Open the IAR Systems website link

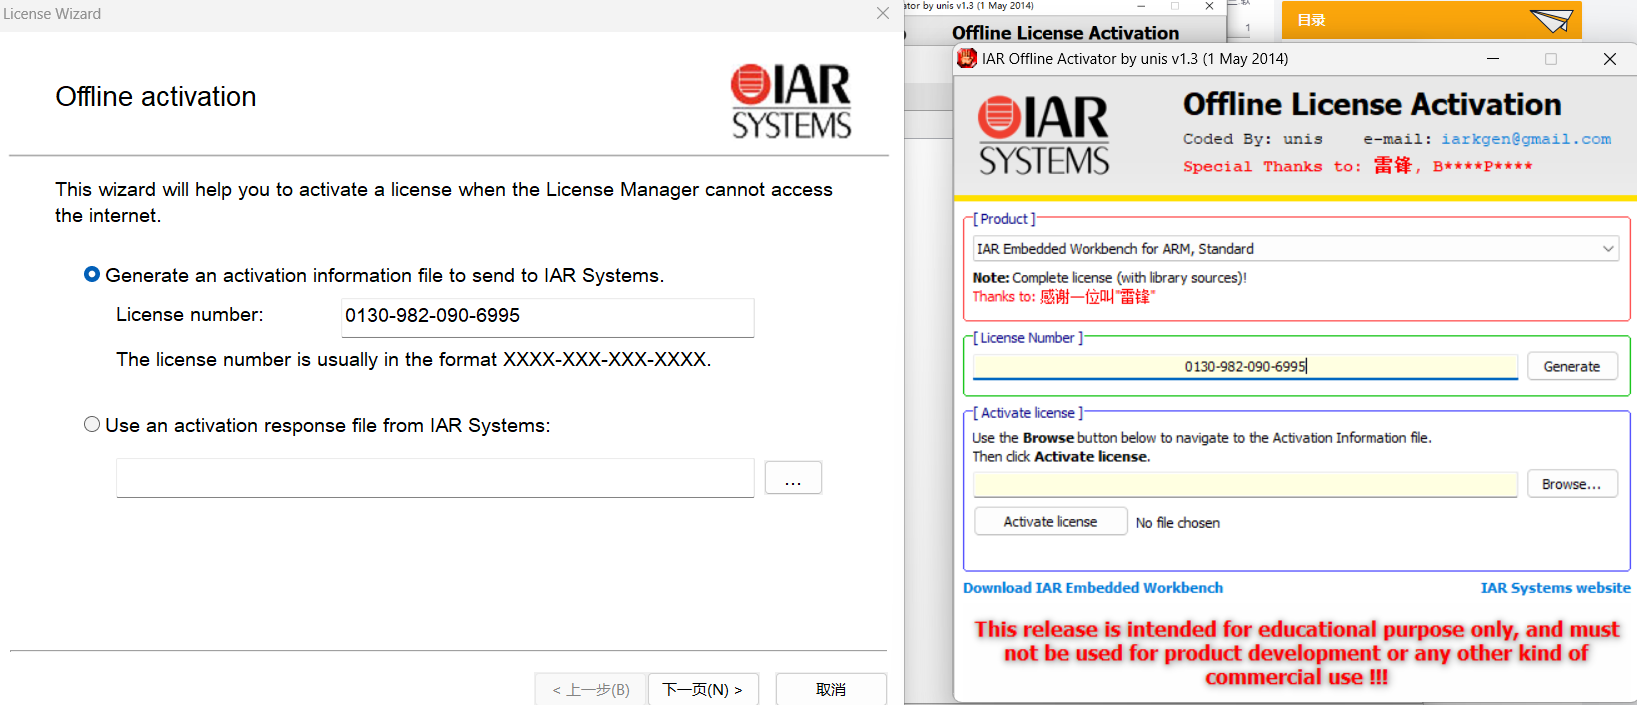click(1555, 588)
